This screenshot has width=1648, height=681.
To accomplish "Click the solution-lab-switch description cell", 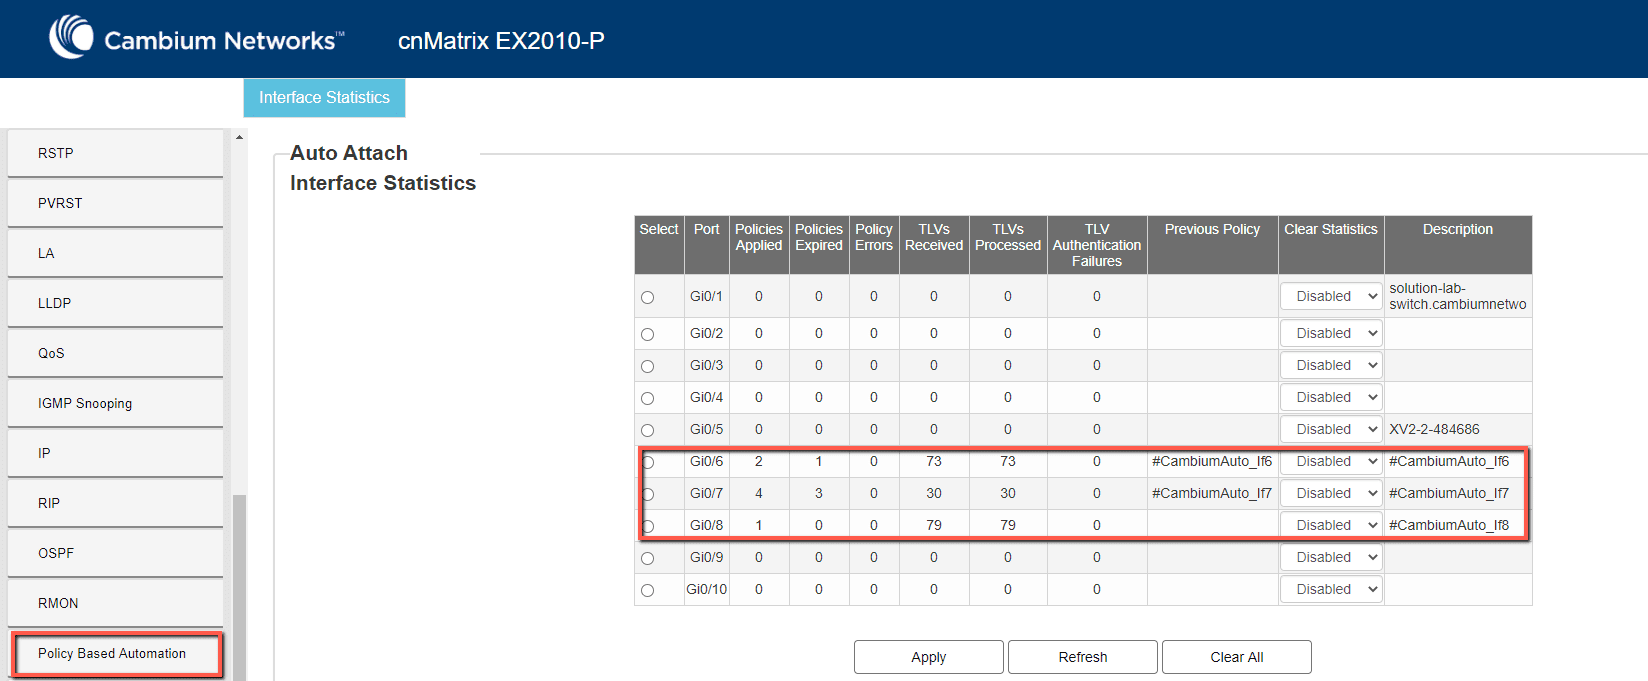I will 1458,296.
